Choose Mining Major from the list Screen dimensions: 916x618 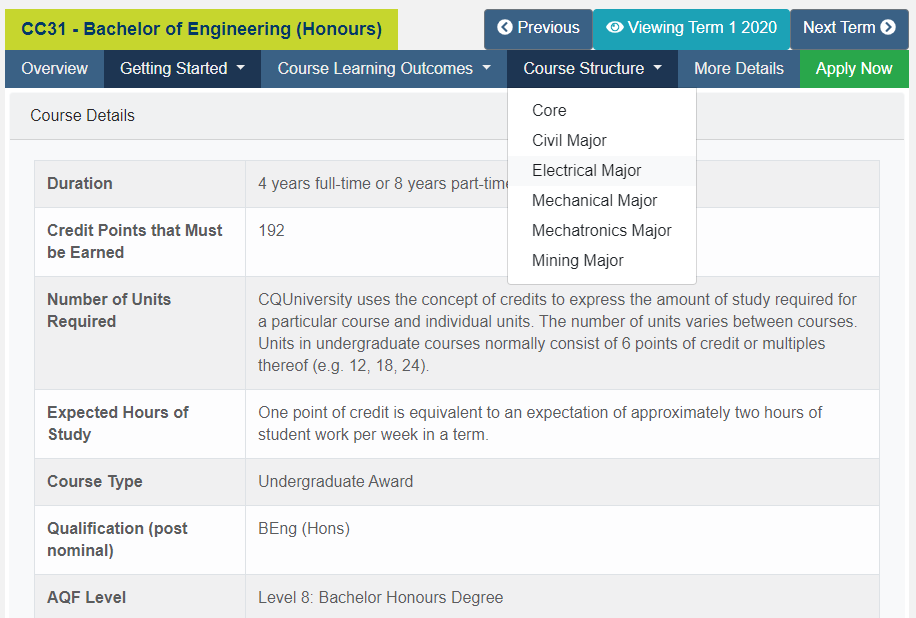tap(577, 261)
